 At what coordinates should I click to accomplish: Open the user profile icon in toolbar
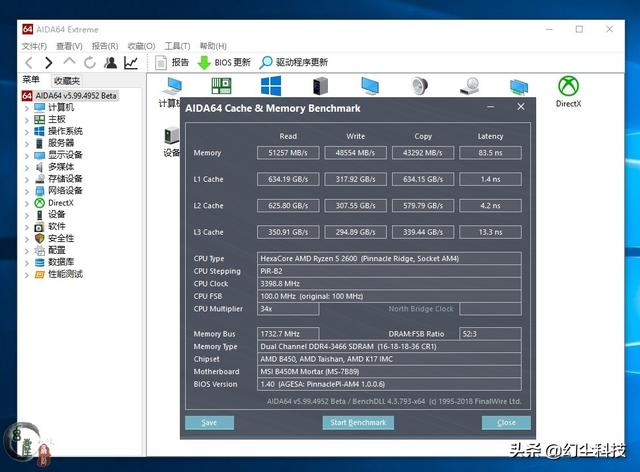[x=110, y=62]
